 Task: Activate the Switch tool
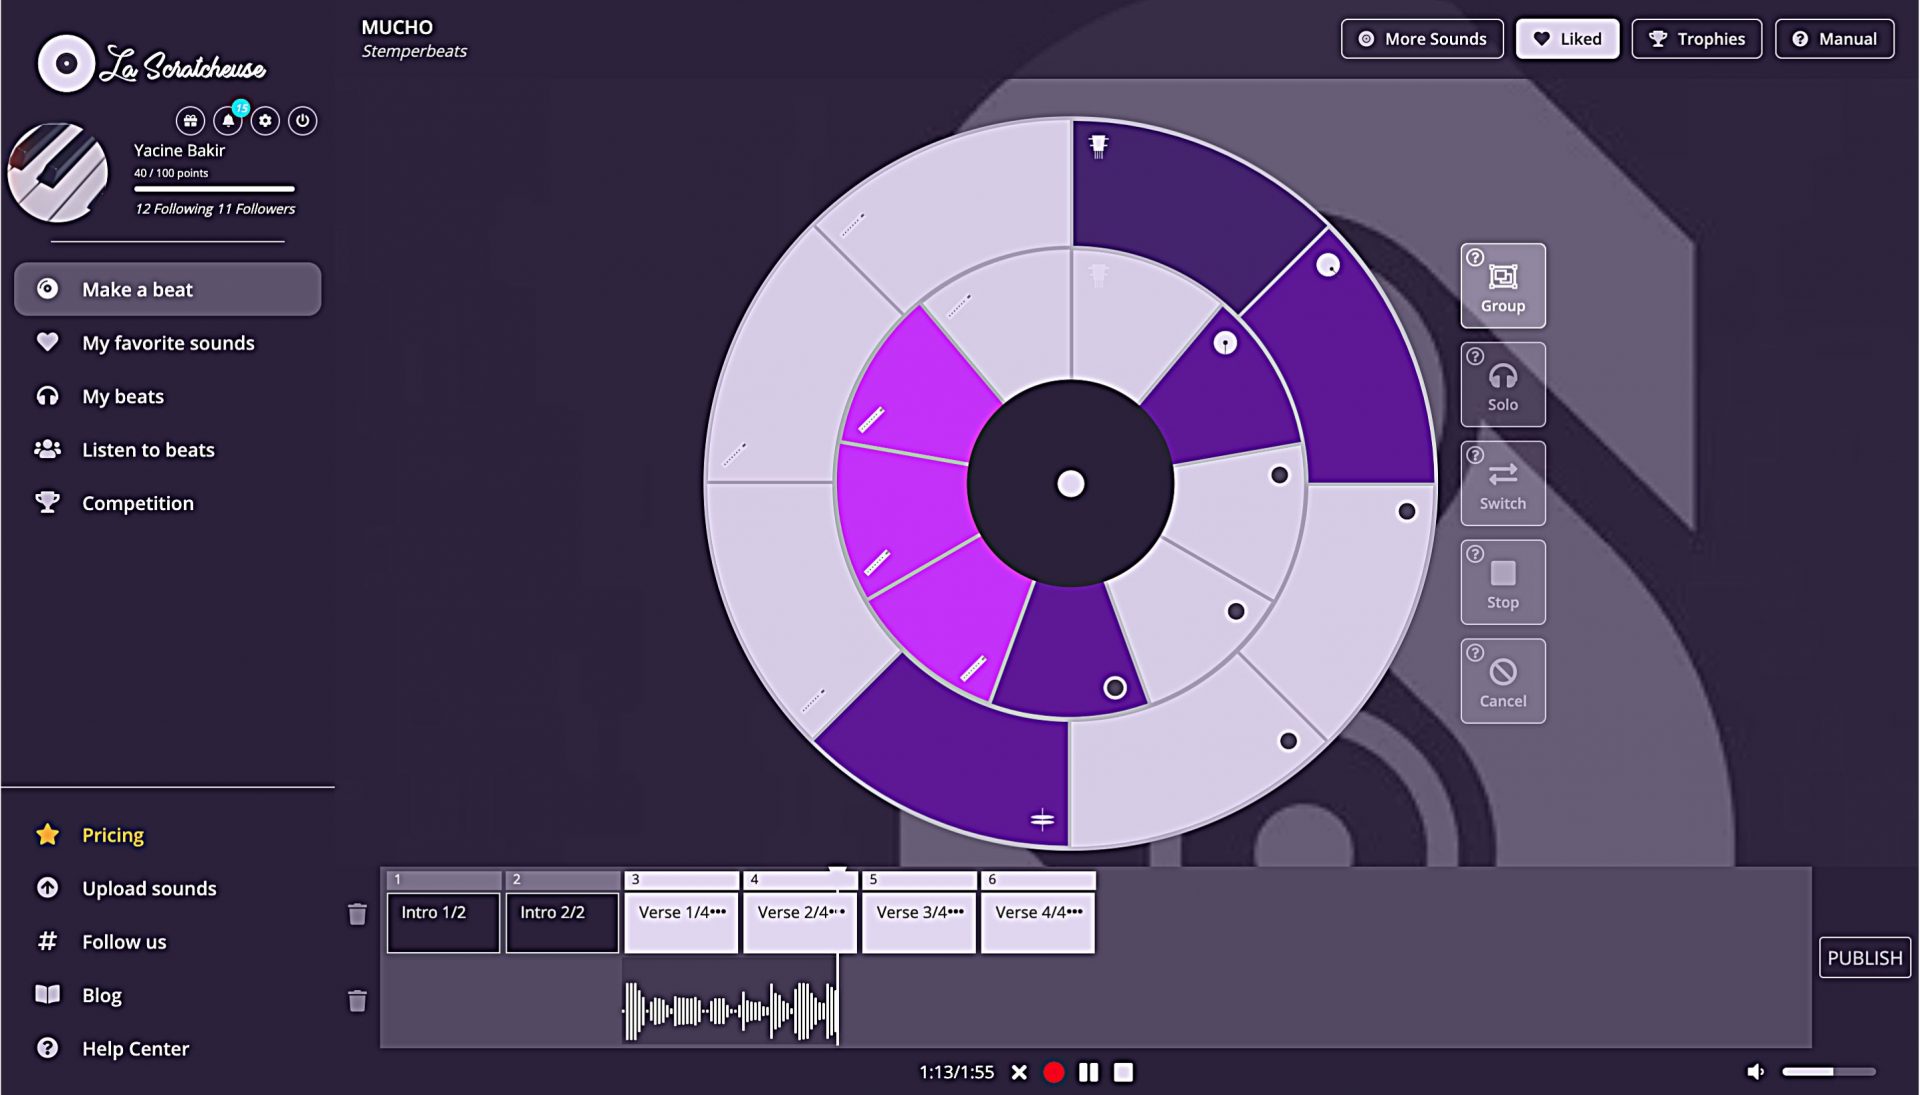click(x=1503, y=483)
